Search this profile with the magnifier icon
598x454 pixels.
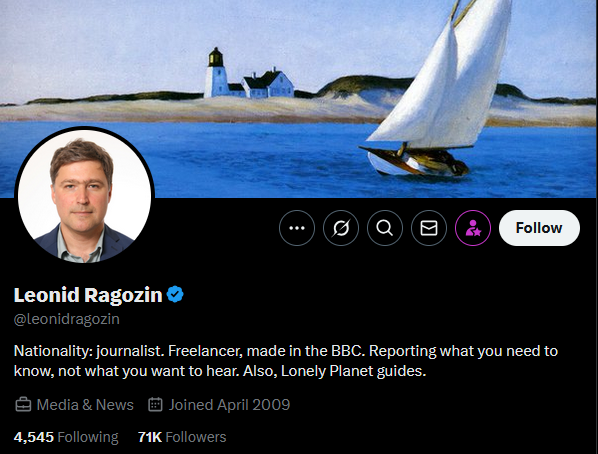point(385,228)
